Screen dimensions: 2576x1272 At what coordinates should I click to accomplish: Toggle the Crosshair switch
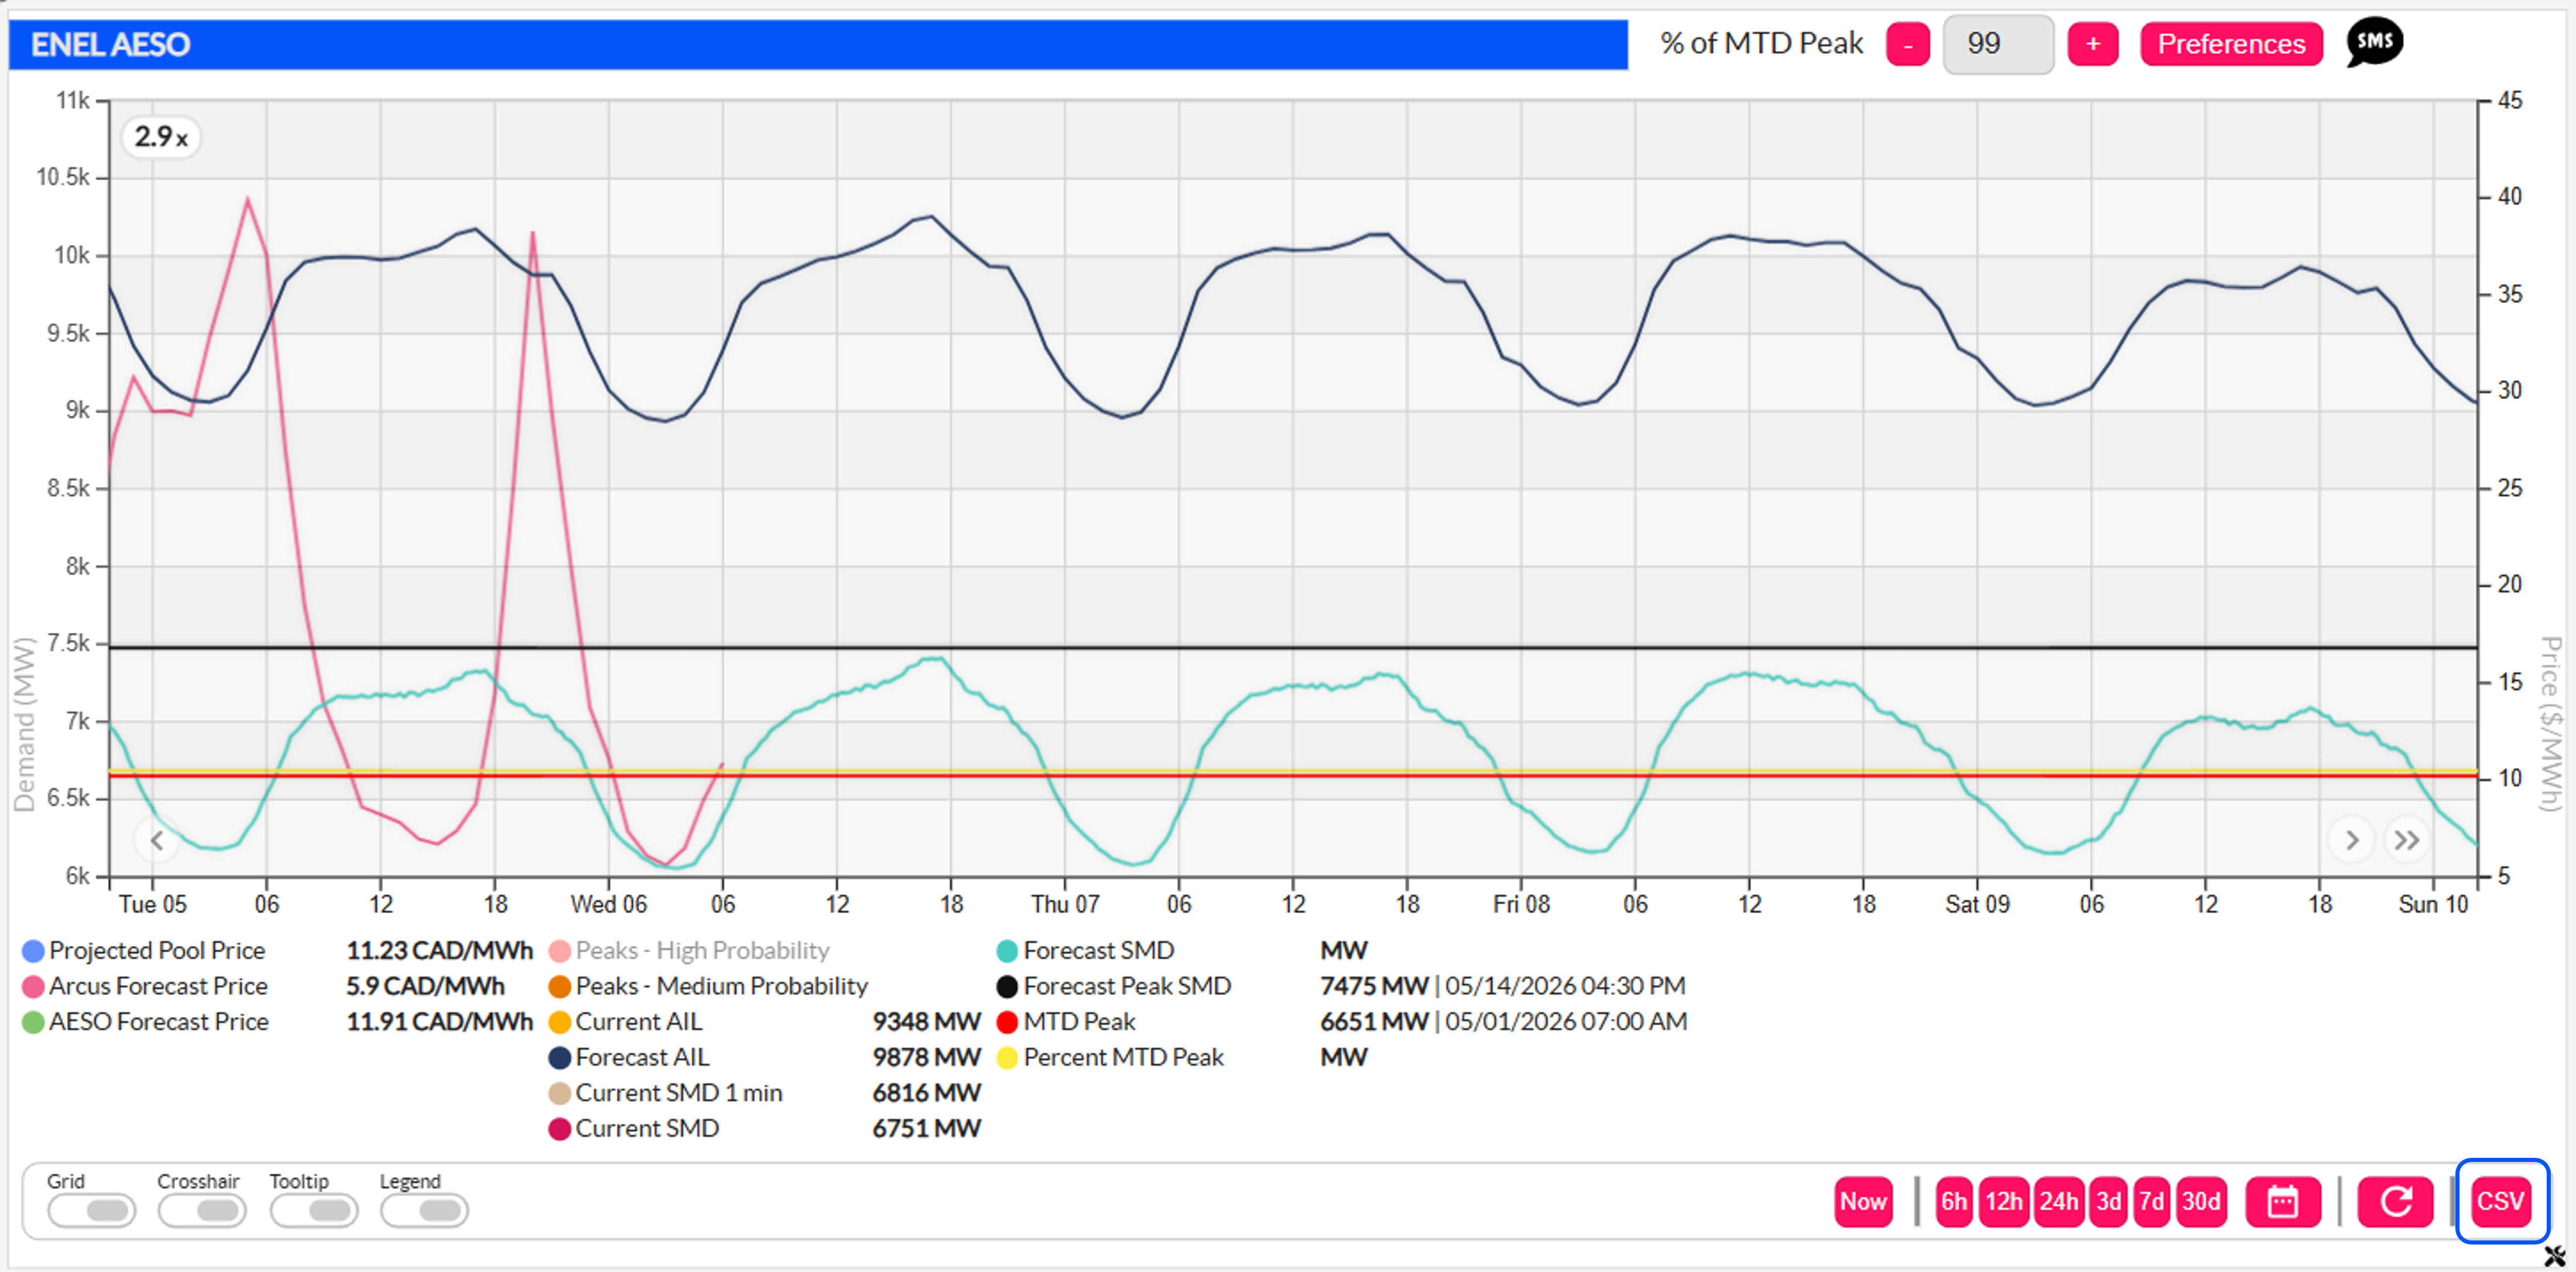[202, 1210]
